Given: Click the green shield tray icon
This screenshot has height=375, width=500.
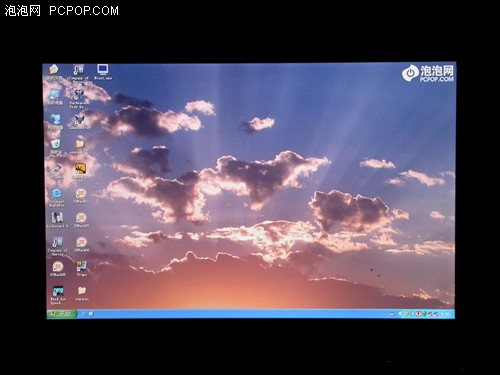Looking at the screenshot, I should (424, 314).
